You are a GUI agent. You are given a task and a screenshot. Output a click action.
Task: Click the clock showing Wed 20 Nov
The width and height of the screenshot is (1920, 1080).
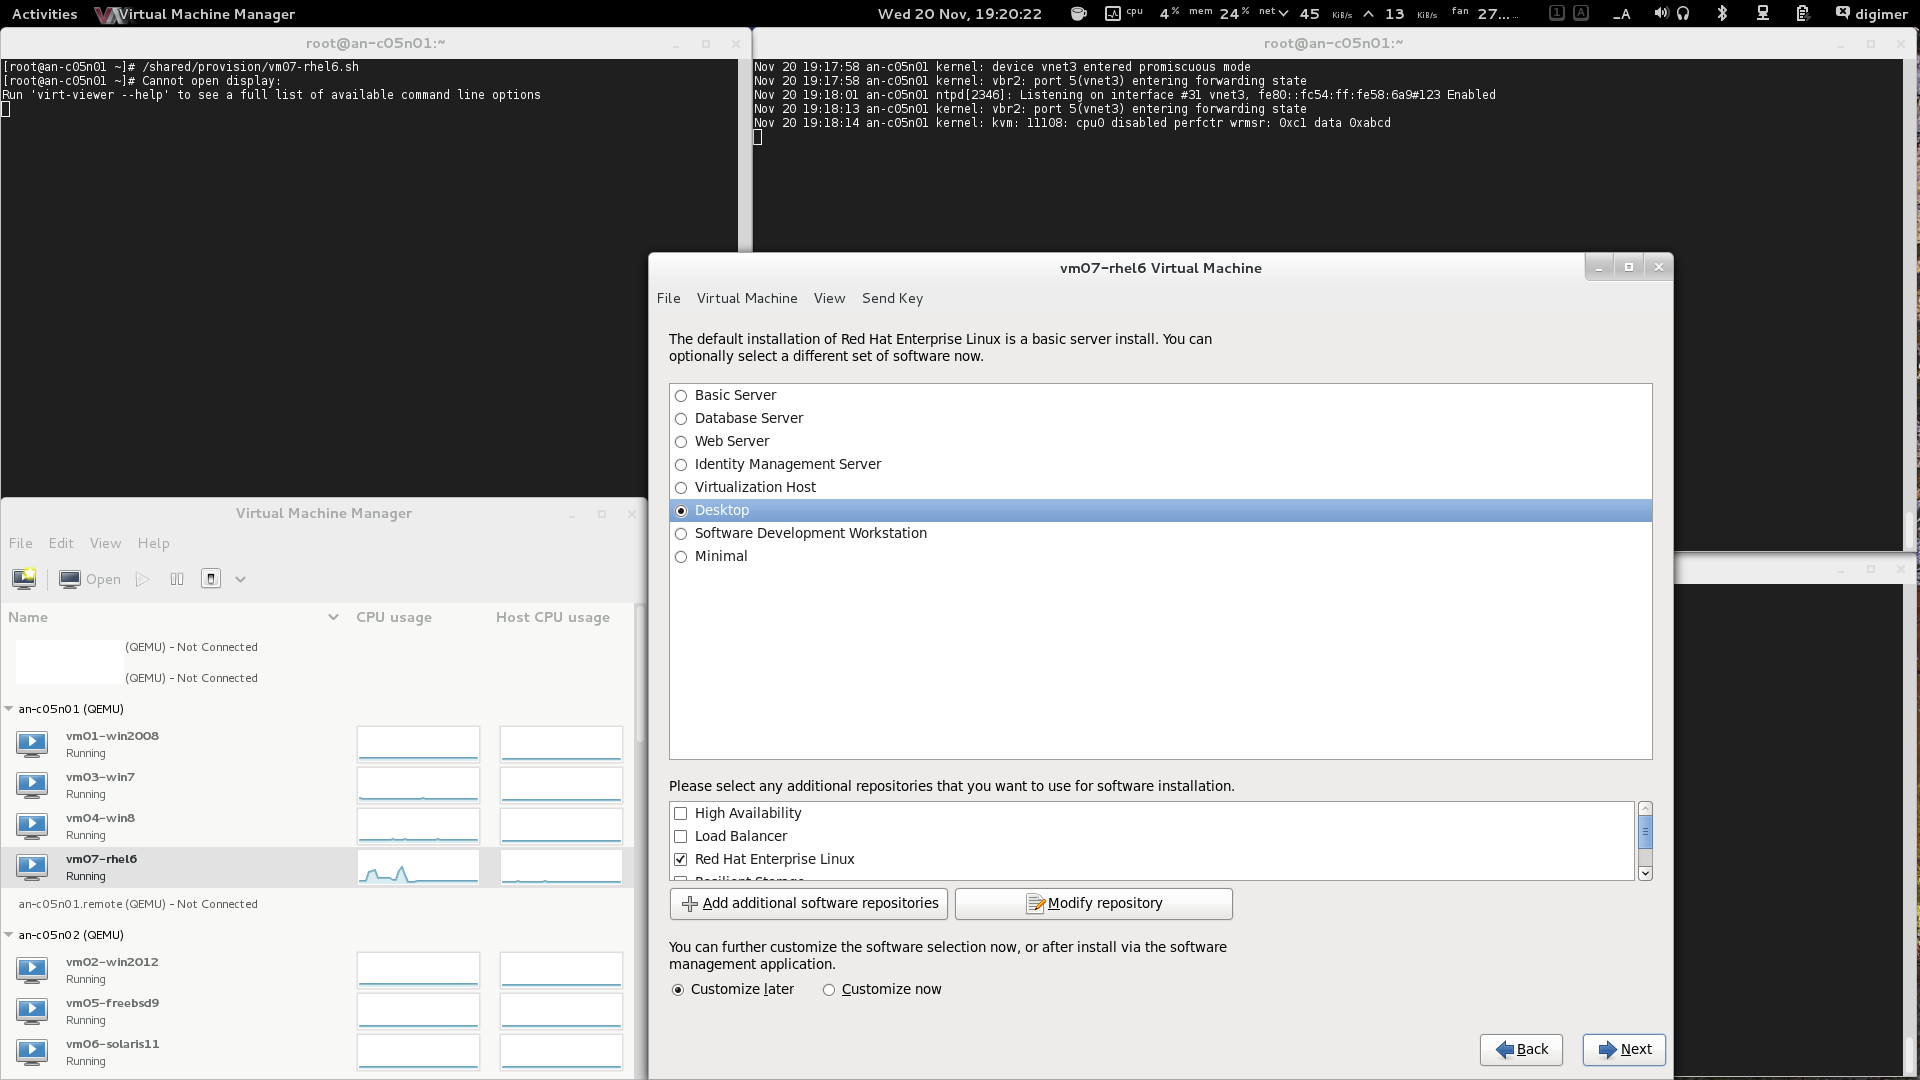(x=959, y=14)
